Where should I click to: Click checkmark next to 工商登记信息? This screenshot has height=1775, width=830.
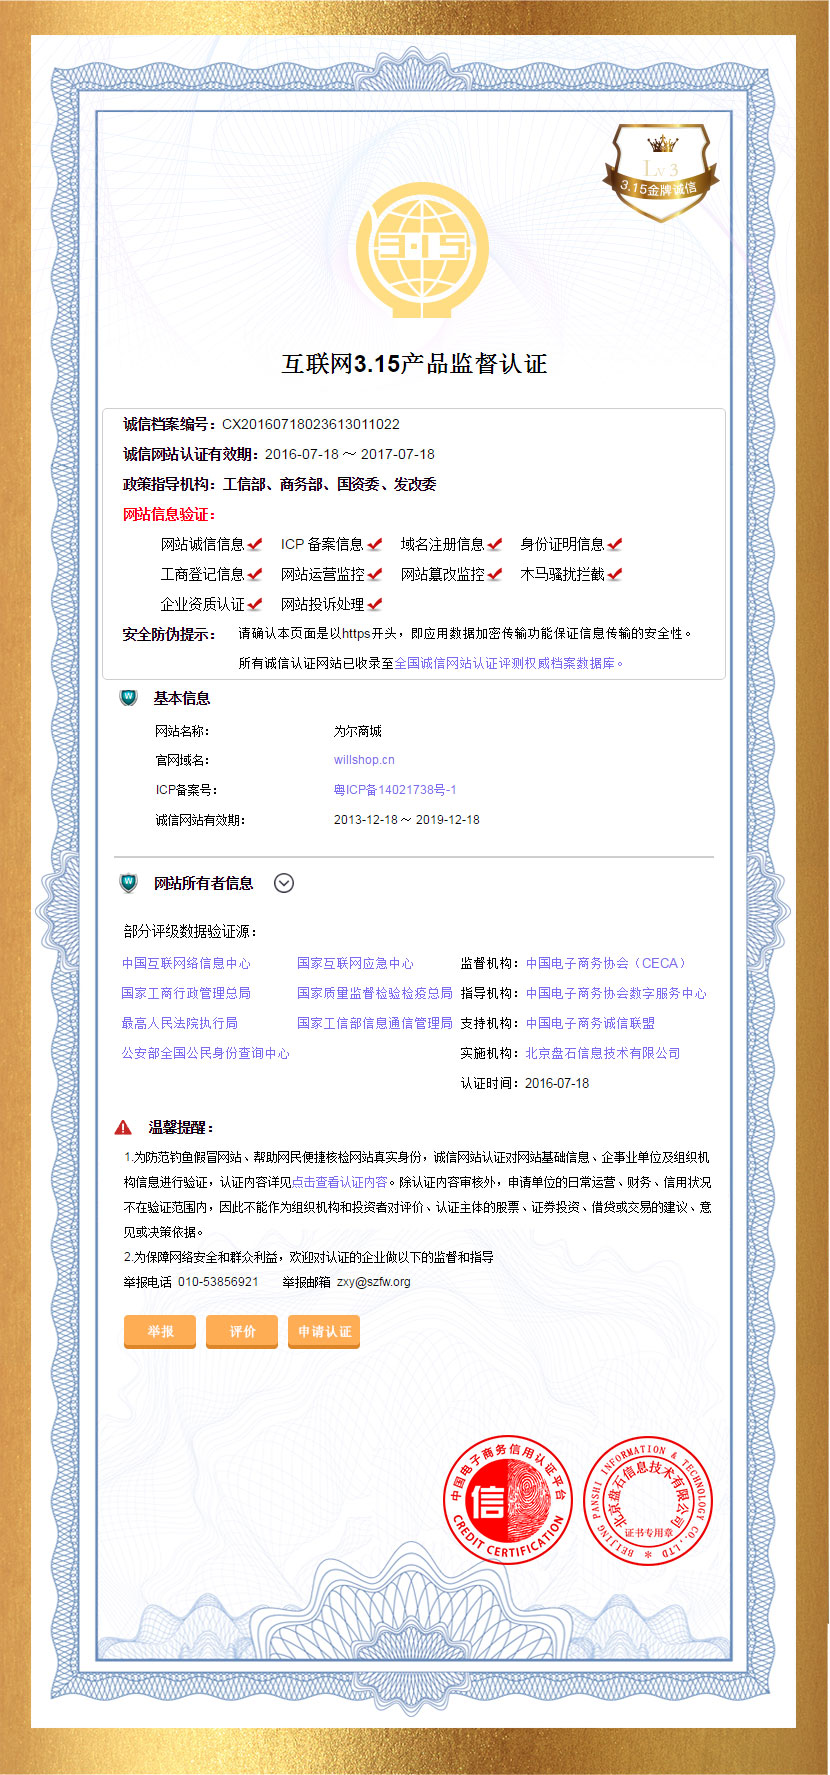255,574
